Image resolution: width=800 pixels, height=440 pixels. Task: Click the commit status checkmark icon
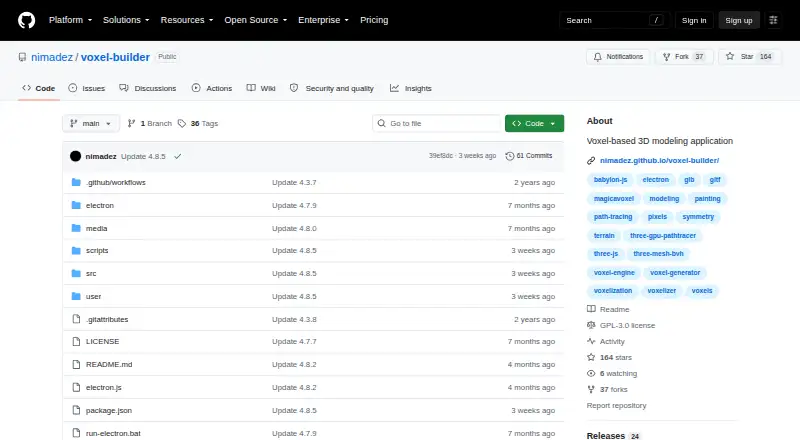(178, 156)
